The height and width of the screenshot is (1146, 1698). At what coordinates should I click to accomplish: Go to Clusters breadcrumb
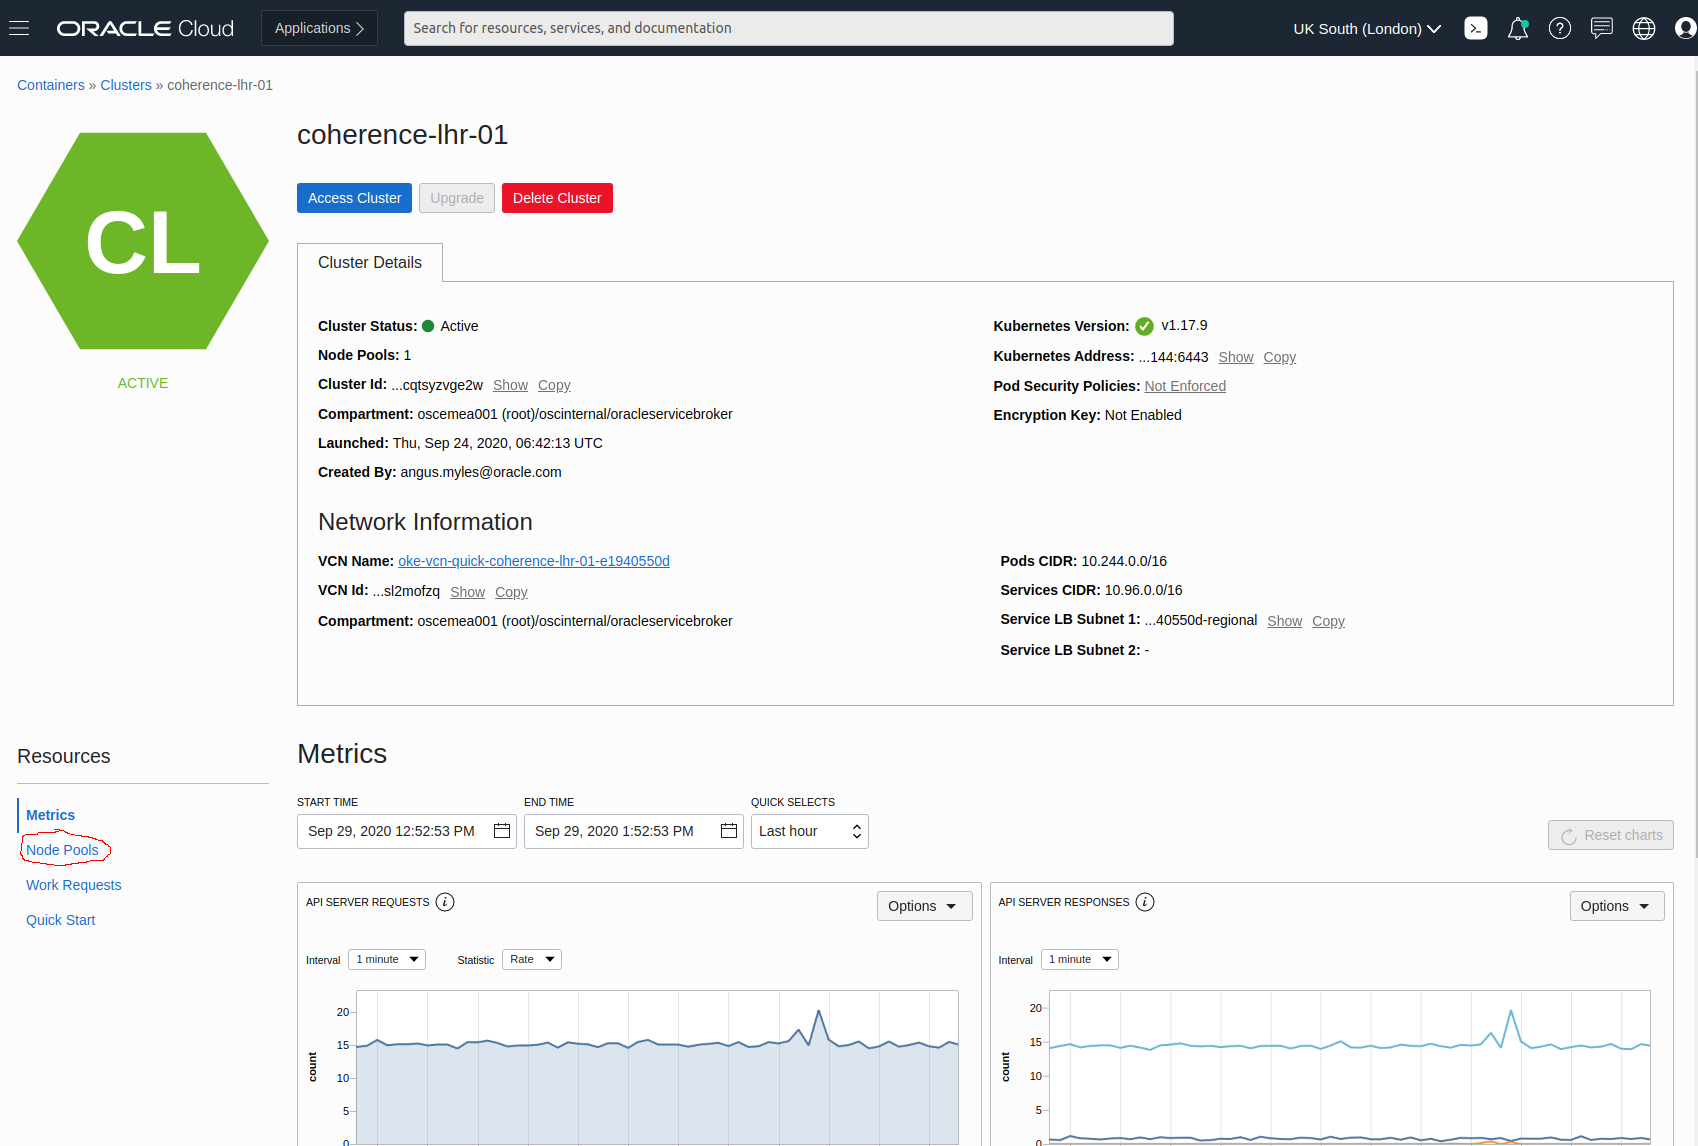(126, 85)
